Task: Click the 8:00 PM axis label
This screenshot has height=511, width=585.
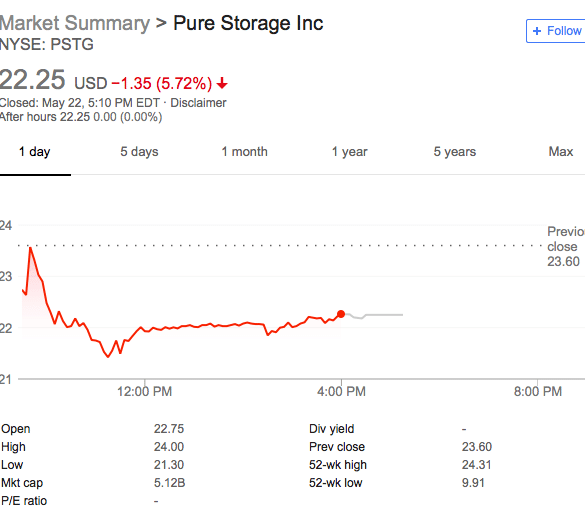Action: tap(538, 392)
